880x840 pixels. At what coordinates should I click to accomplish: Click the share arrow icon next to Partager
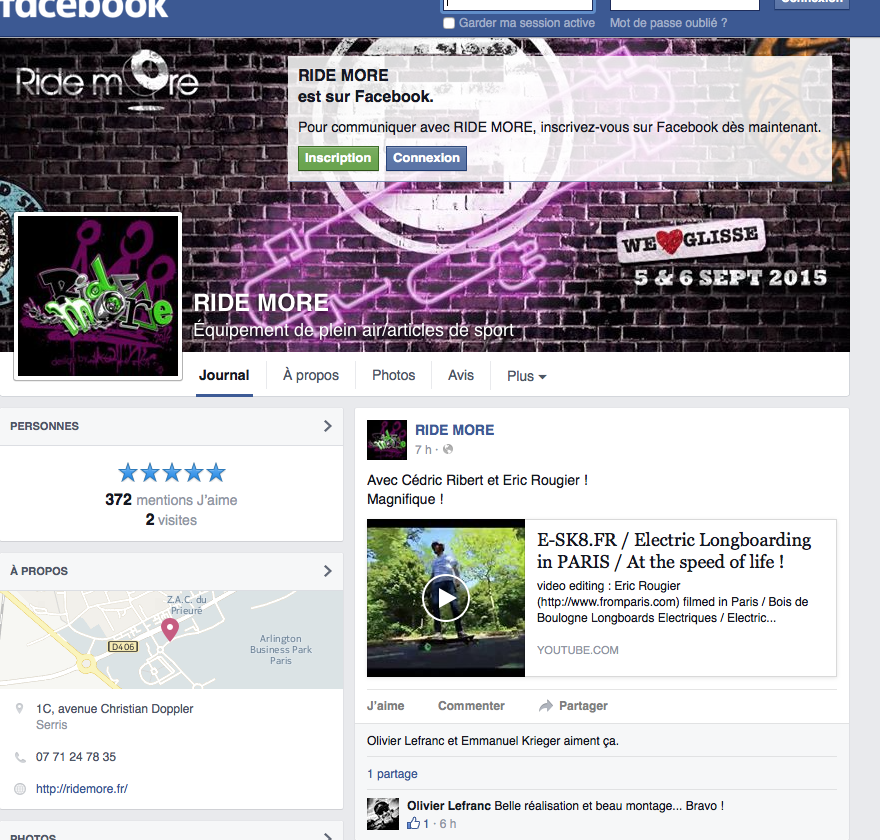coord(546,706)
